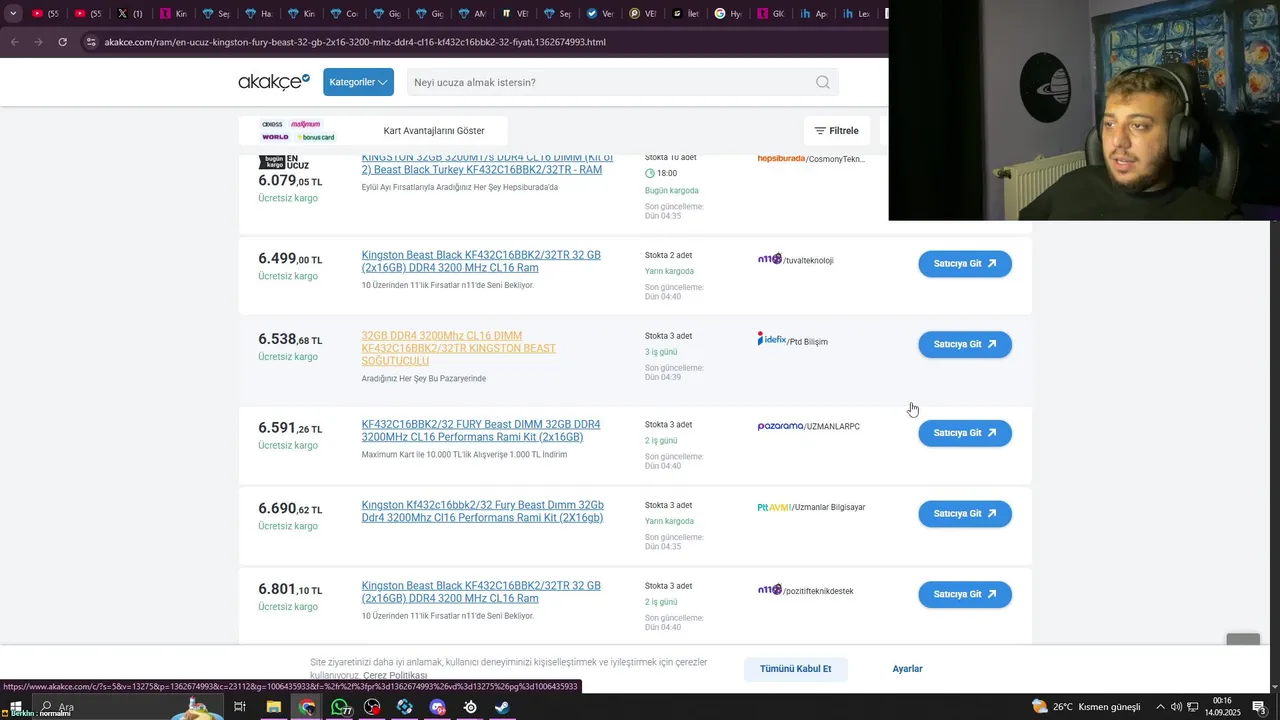Open Kingston Kf432c16bbk2/32 PttAVM listing link

coord(483,511)
